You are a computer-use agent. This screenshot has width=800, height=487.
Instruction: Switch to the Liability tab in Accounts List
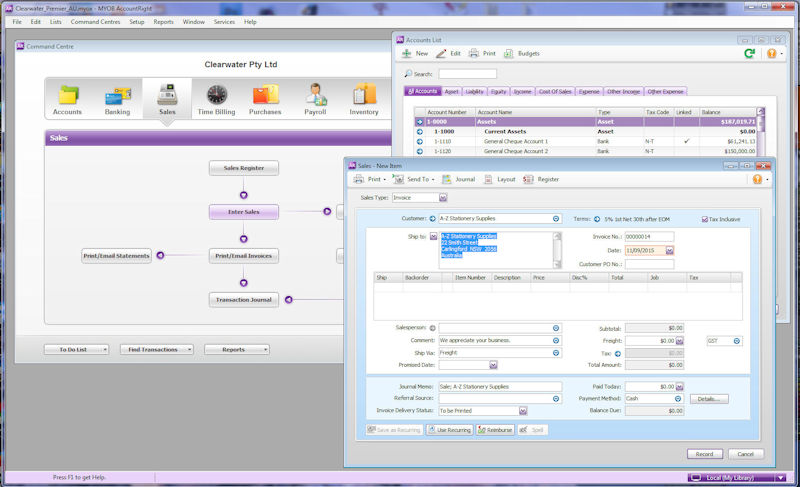[475, 91]
